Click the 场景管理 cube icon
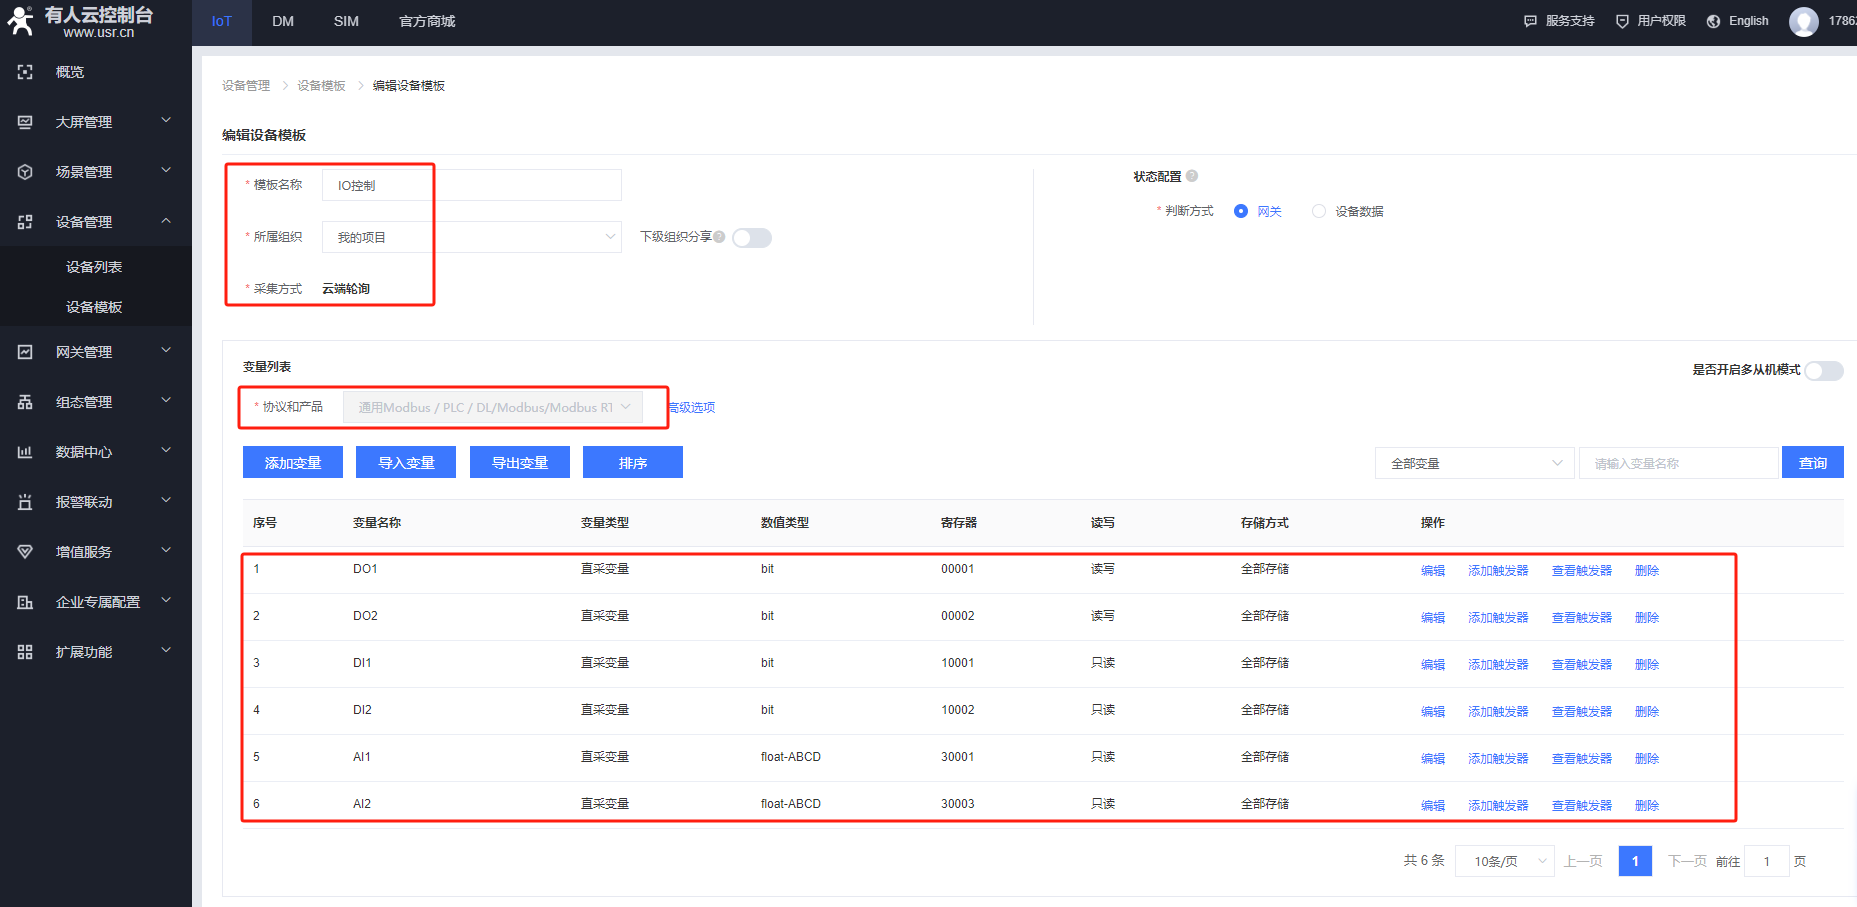Image resolution: width=1857 pixels, height=907 pixels. click(x=25, y=172)
